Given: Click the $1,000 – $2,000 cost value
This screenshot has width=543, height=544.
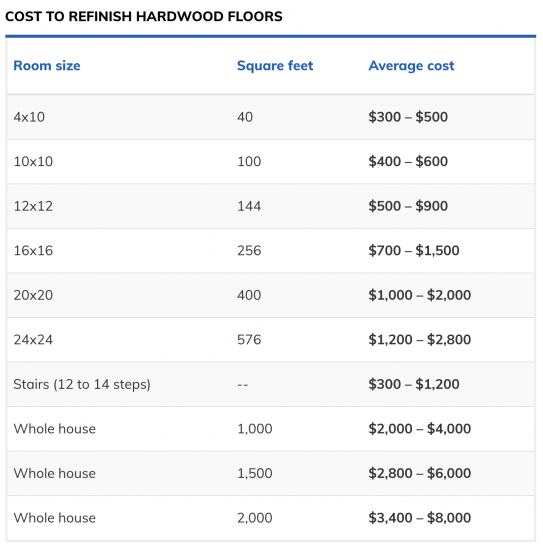Looking at the screenshot, I should pyautogui.click(x=420, y=295).
